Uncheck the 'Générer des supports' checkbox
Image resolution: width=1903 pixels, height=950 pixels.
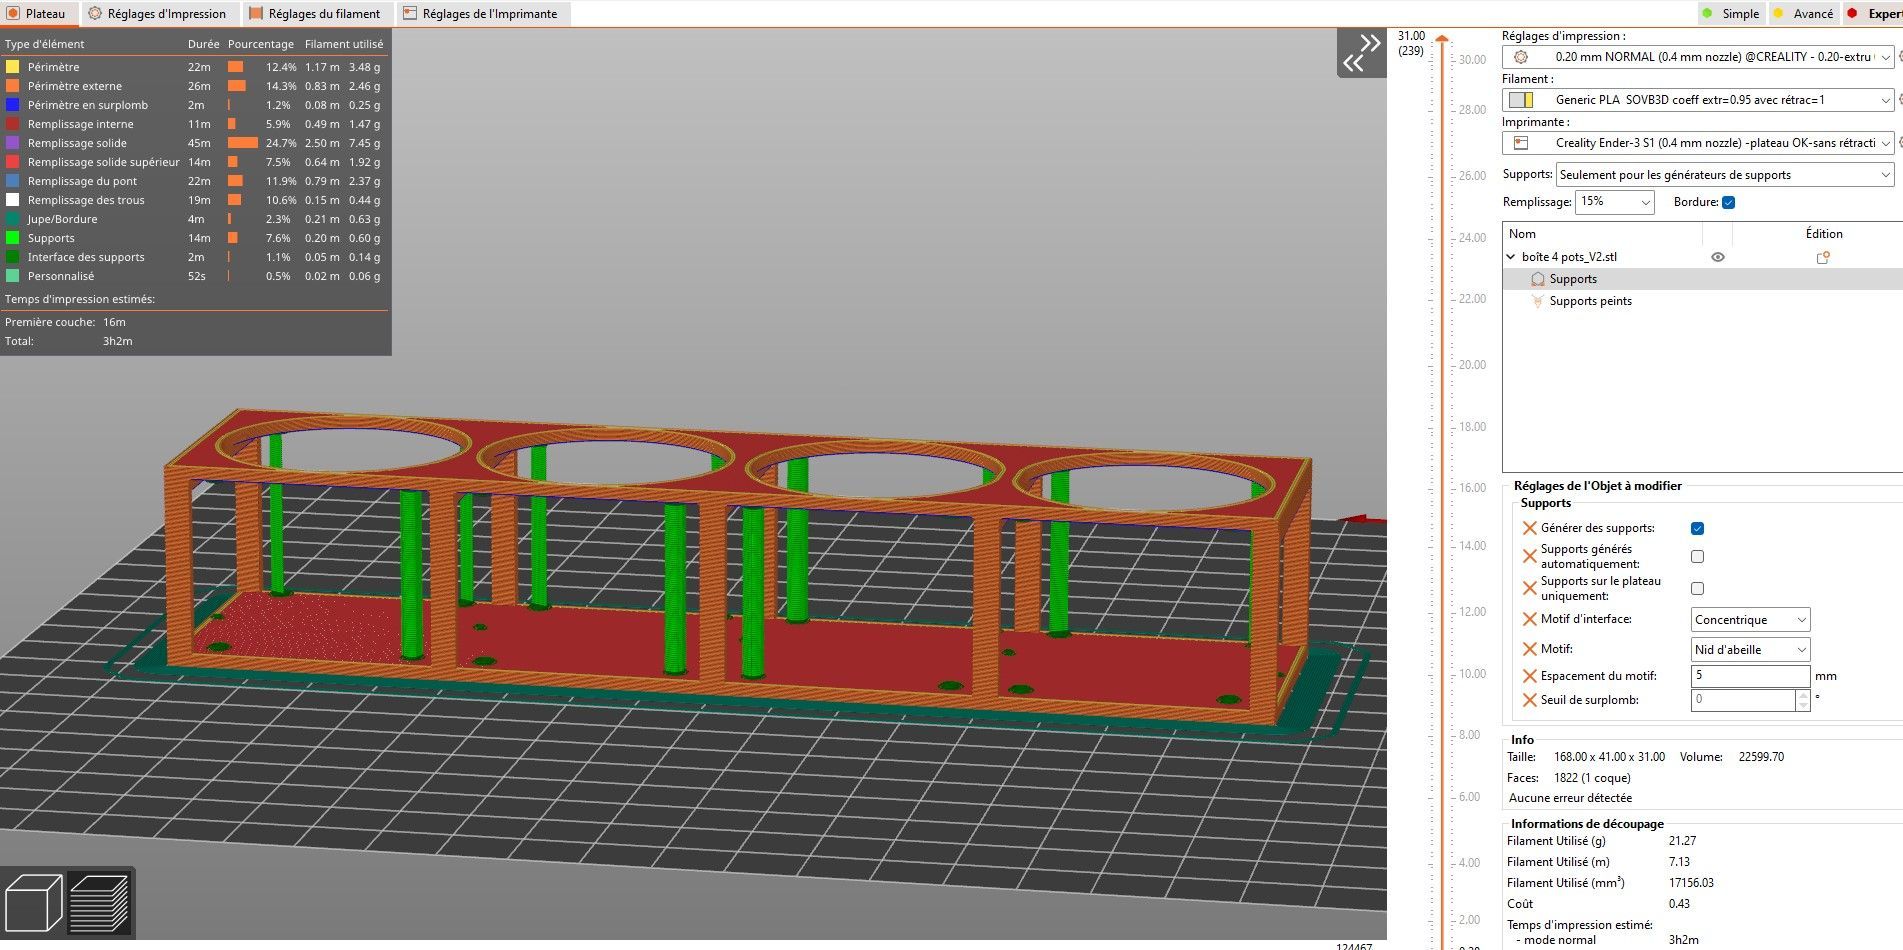tap(1697, 528)
